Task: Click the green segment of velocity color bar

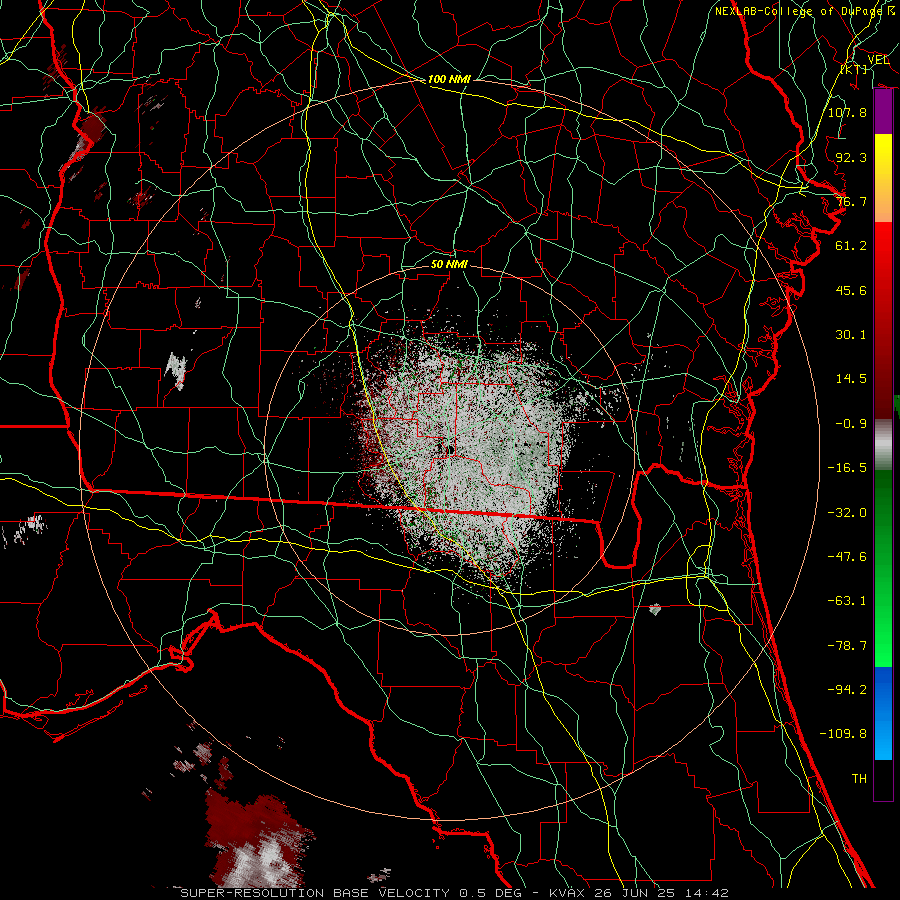Action: 883,568
